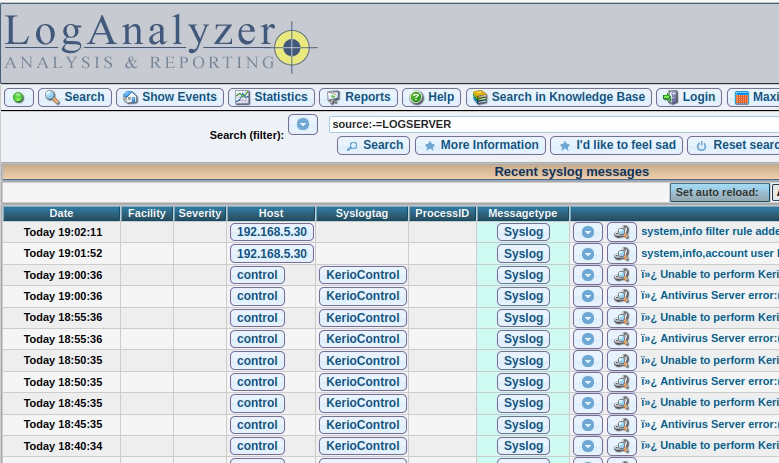Click the details magnifier icon in the 18:40:34 row
Image resolution: width=779 pixels, height=463 pixels.
622,446
